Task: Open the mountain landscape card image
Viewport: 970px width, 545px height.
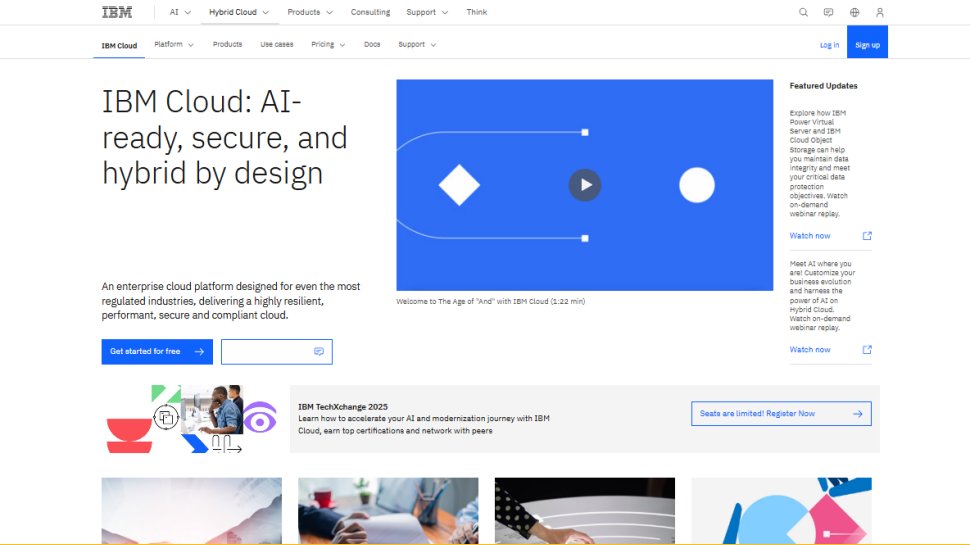Action: (x=191, y=510)
